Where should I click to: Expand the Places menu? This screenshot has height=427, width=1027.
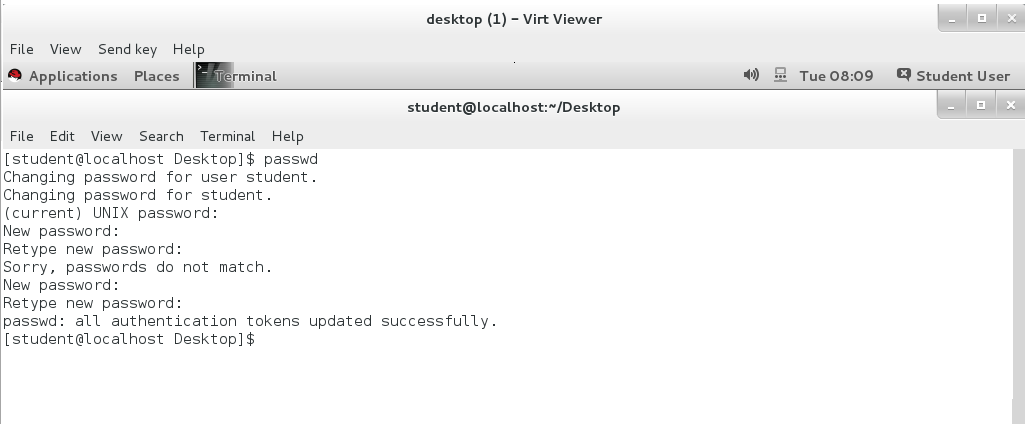pos(157,76)
